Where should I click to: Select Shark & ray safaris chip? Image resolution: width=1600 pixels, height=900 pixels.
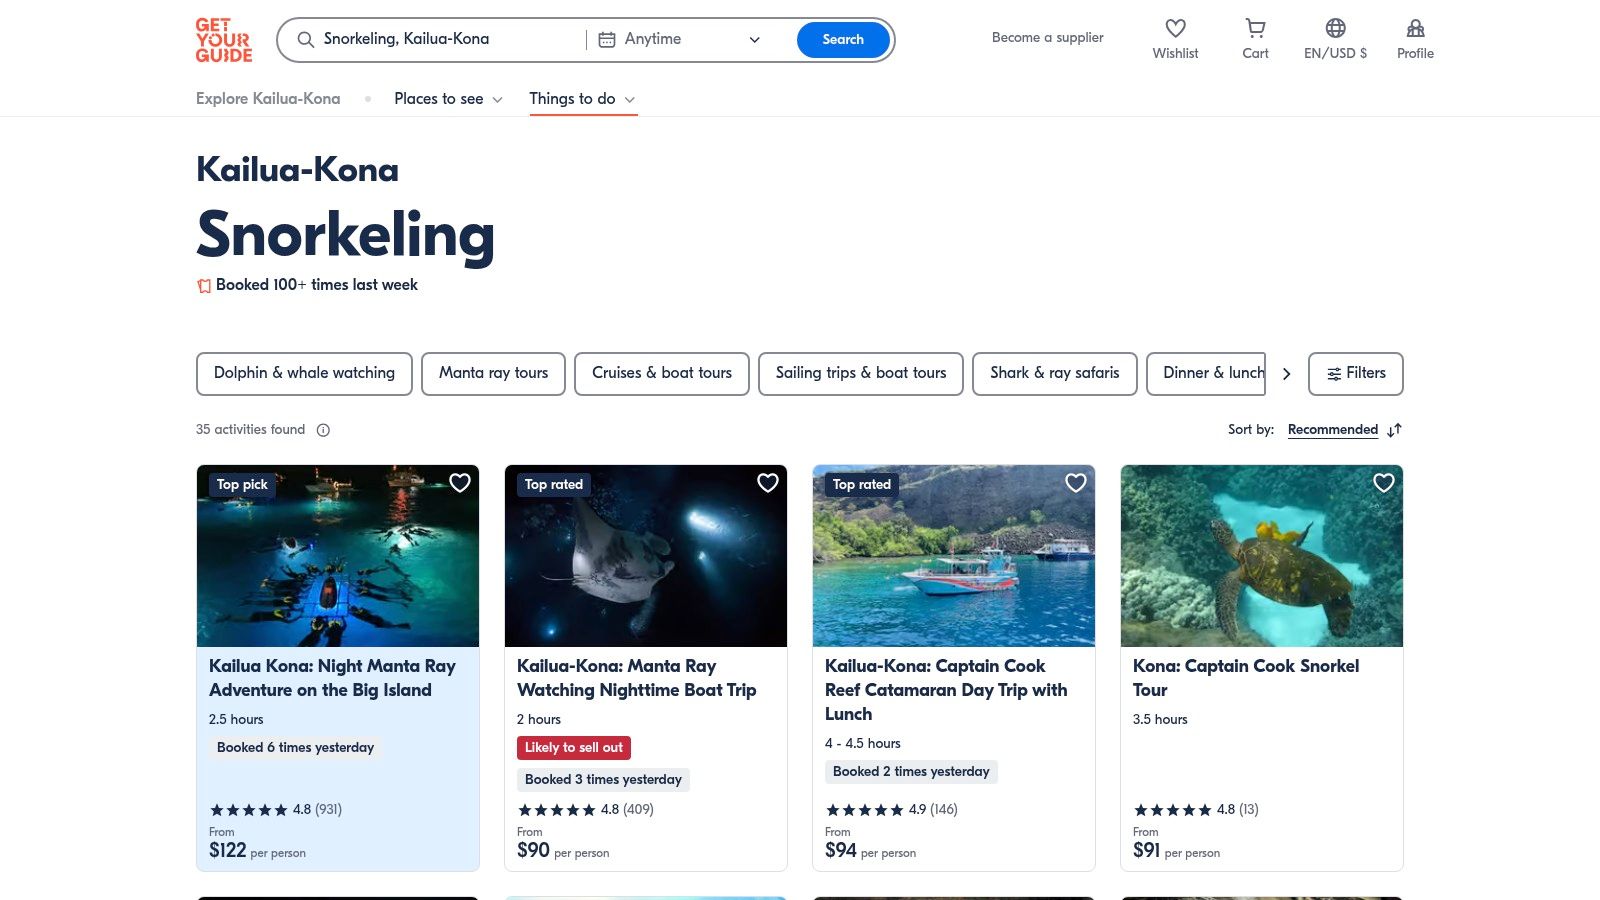[x=1054, y=374]
